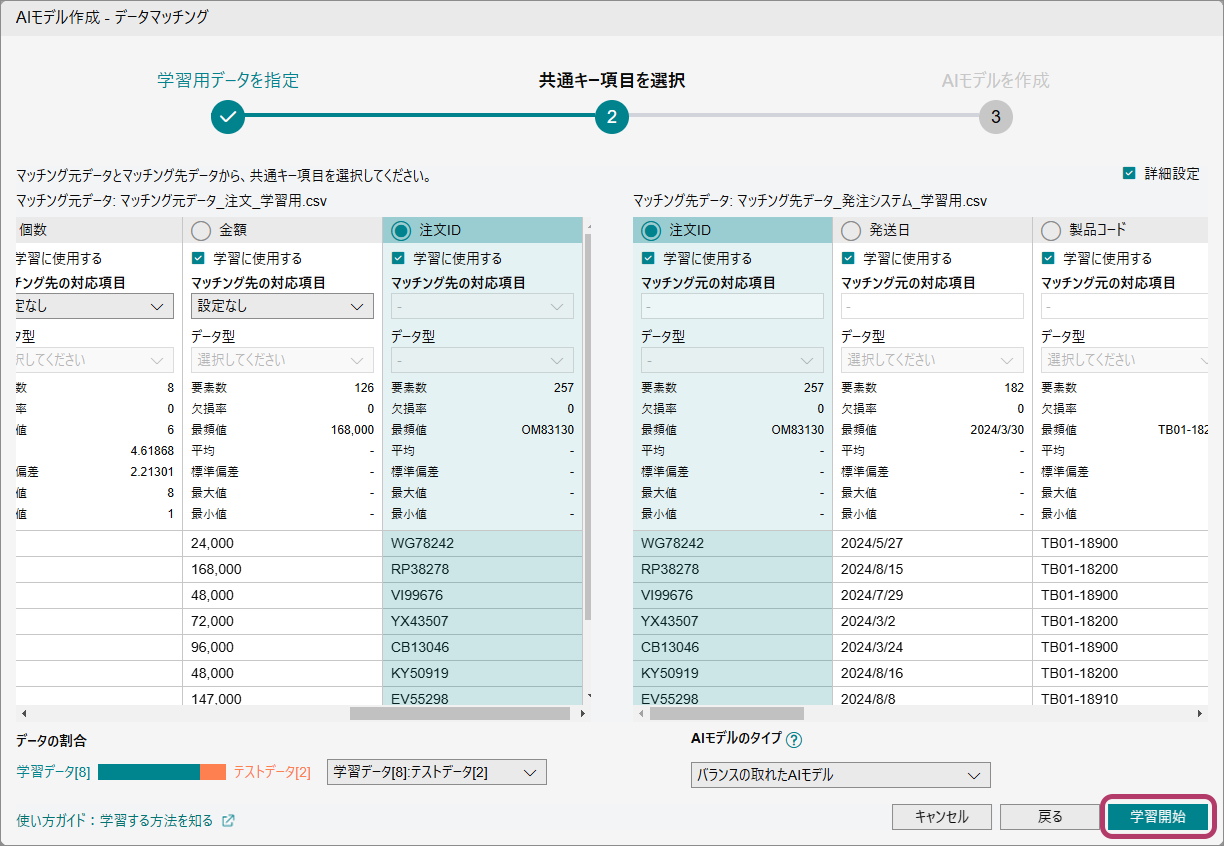Screen dimensions: 1224x846
Task: Click the 個数 column header
Action: coord(99,230)
